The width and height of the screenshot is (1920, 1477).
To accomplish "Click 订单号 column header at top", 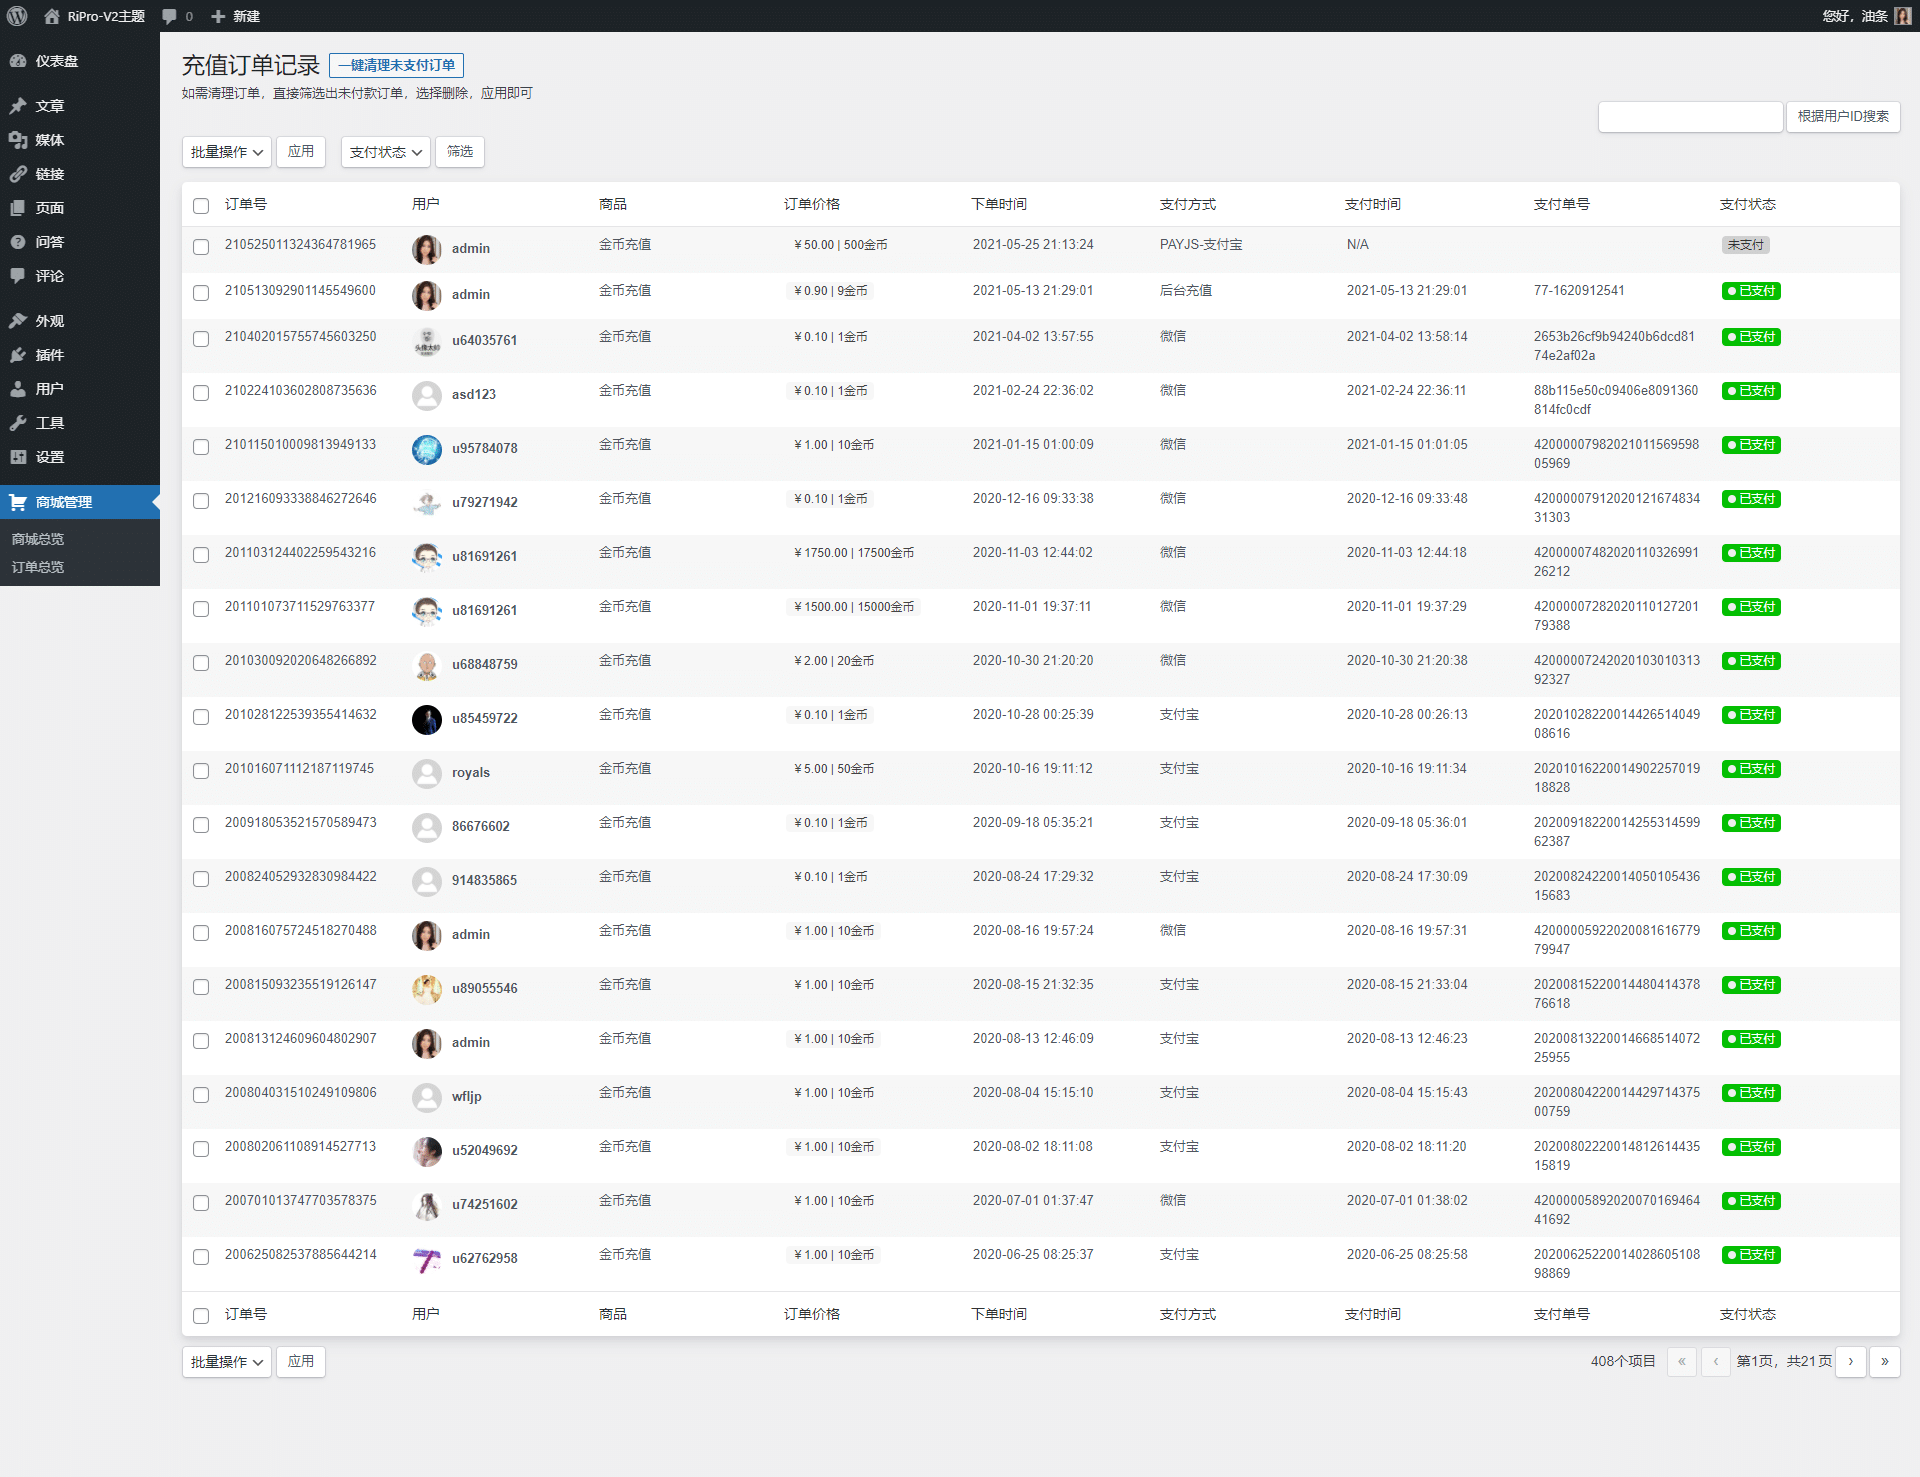I will [246, 204].
